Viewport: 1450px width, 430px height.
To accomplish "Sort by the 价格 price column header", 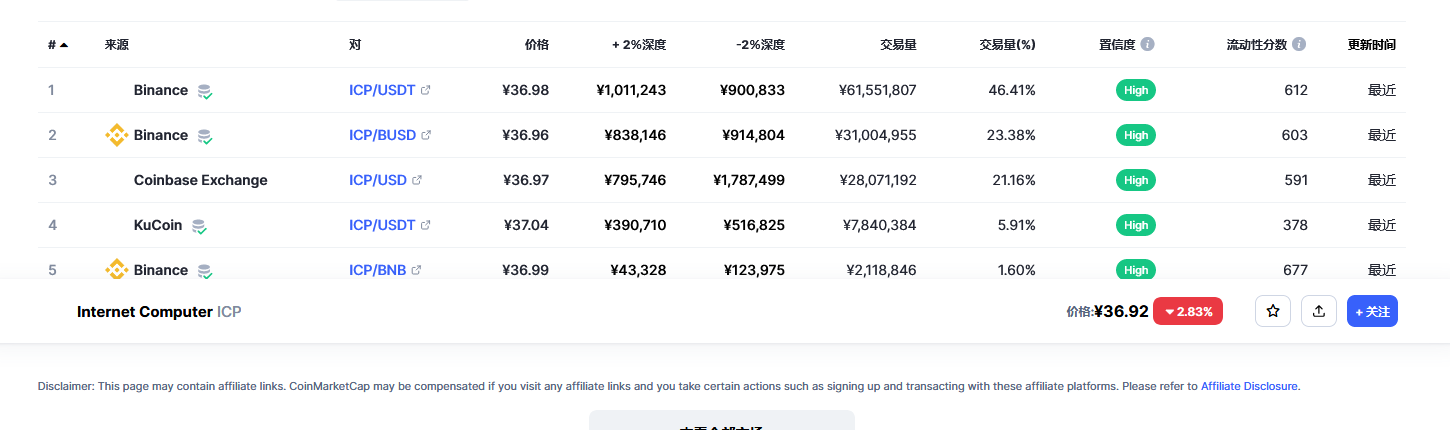I will [x=536, y=45].
